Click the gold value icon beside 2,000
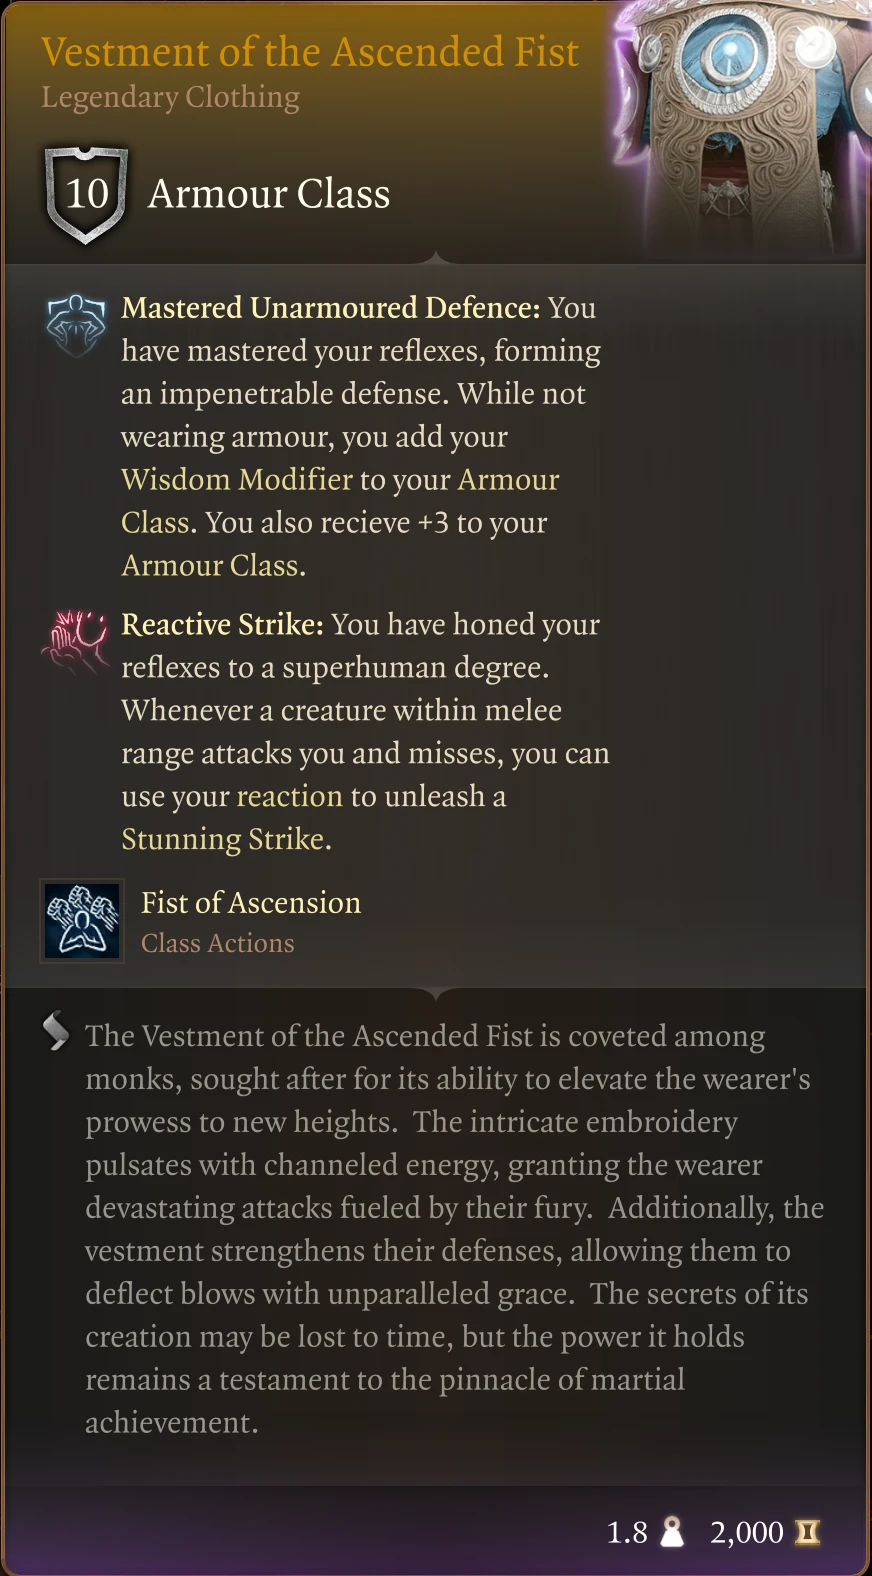The image size is (872, 1576). click(807, 1532)
